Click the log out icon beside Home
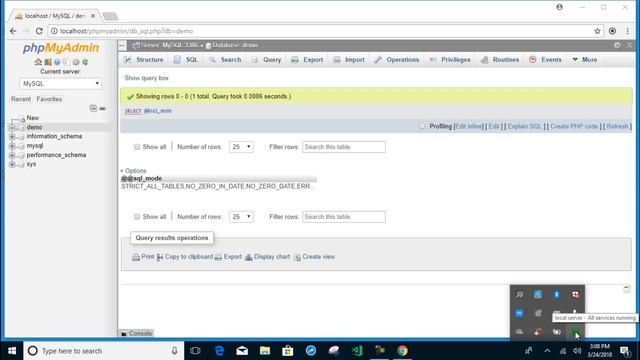Viewport: 640px width, 360px height. pyautogui.click(x=48, y=62)
